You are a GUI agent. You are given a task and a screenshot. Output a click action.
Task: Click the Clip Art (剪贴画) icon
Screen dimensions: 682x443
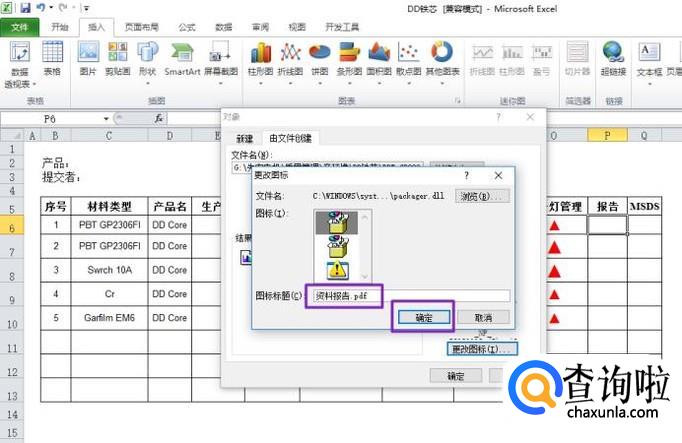point(117,59)
